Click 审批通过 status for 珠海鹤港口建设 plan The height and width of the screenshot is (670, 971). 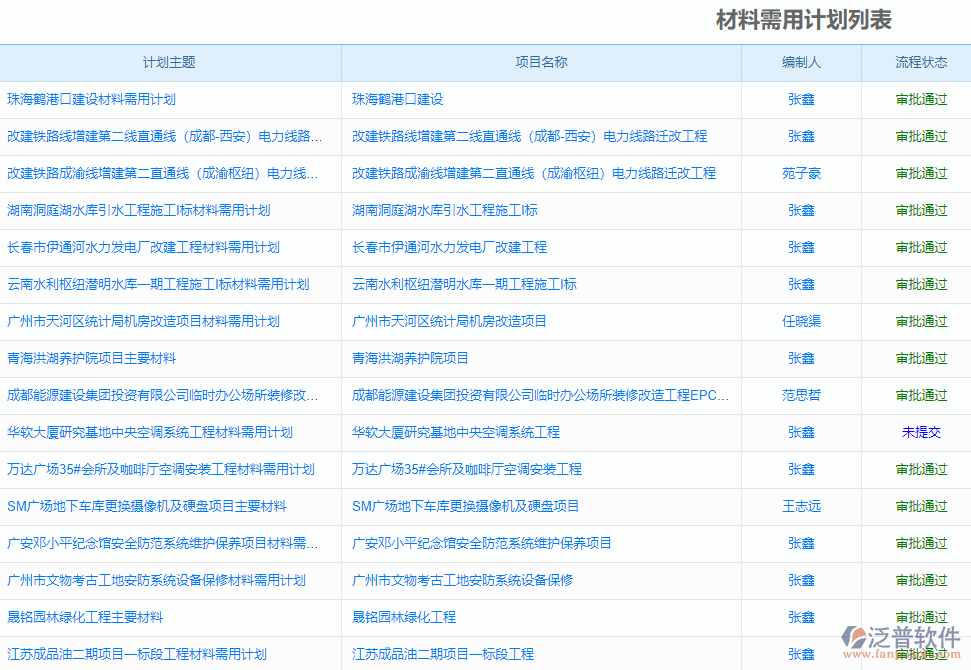919,99
